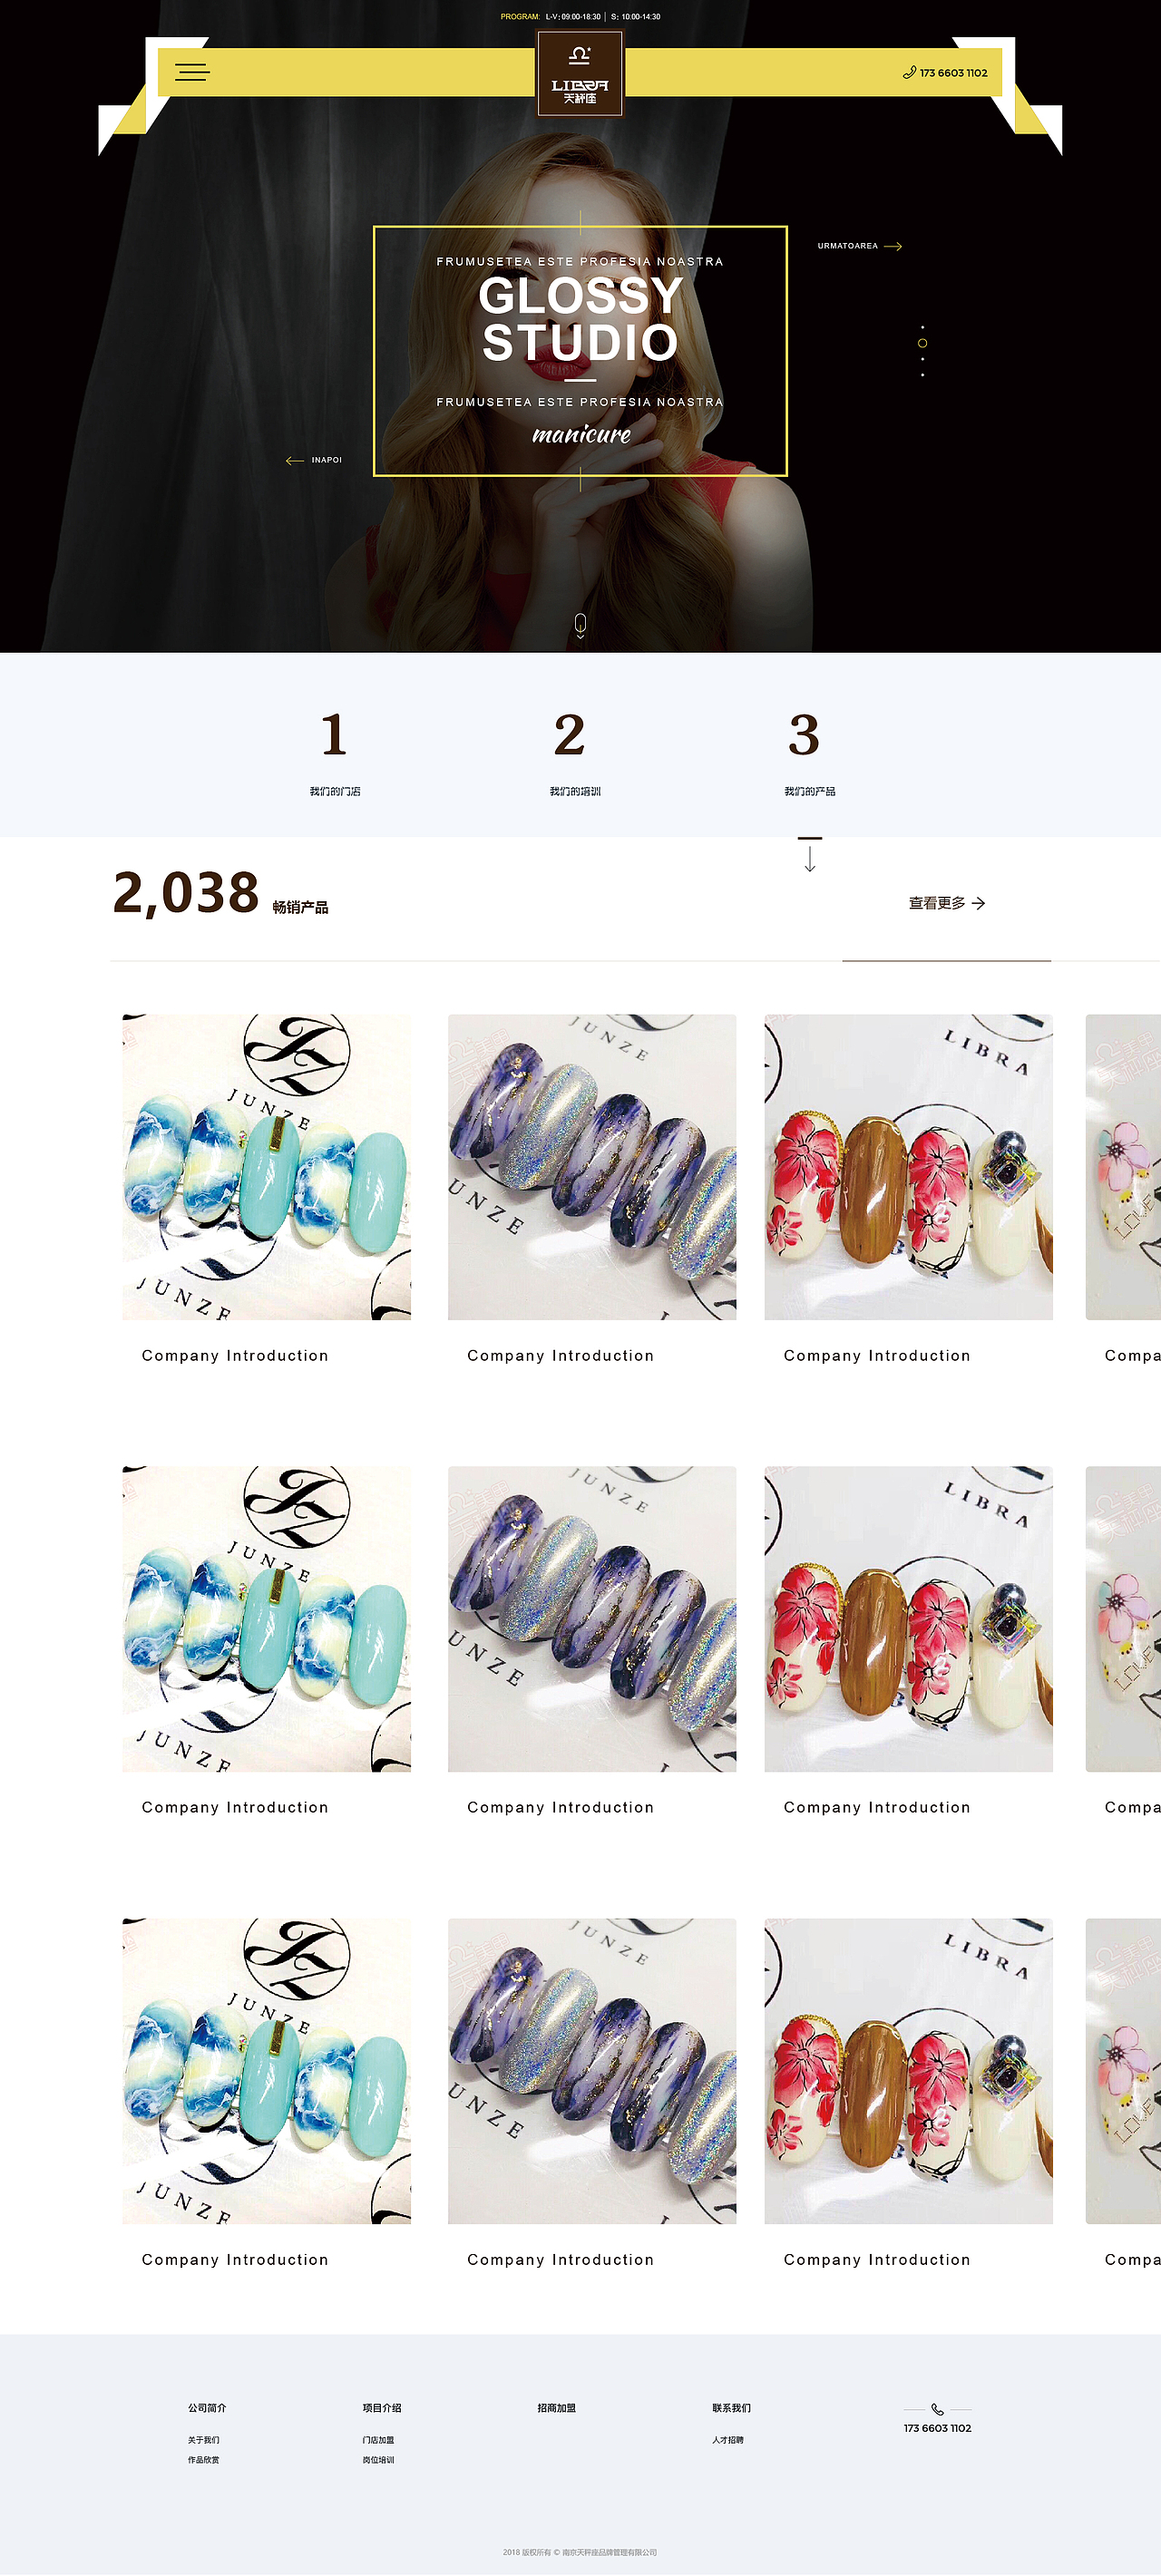1161x2576 pixels.
Task: Click the down arrow below tab 3
Action: 810,855
